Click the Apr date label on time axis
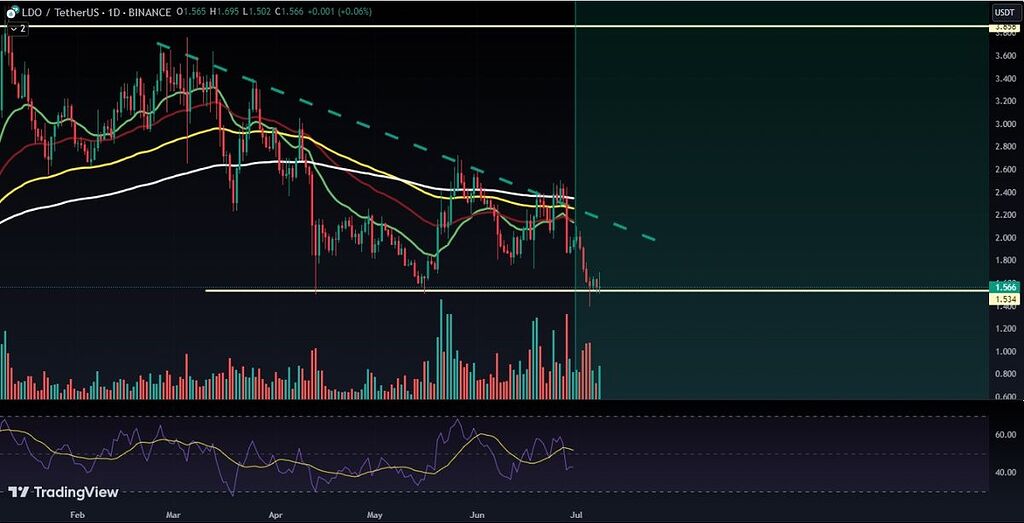1024x523 pixels. [277, 513]
